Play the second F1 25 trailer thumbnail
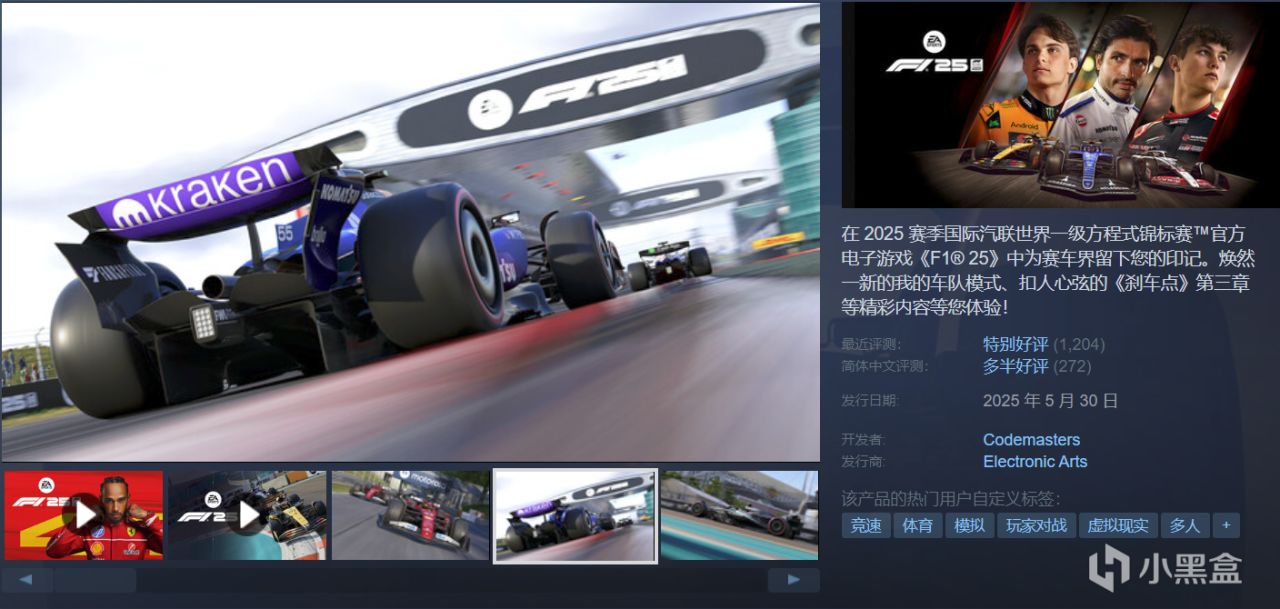 point(247,515)
